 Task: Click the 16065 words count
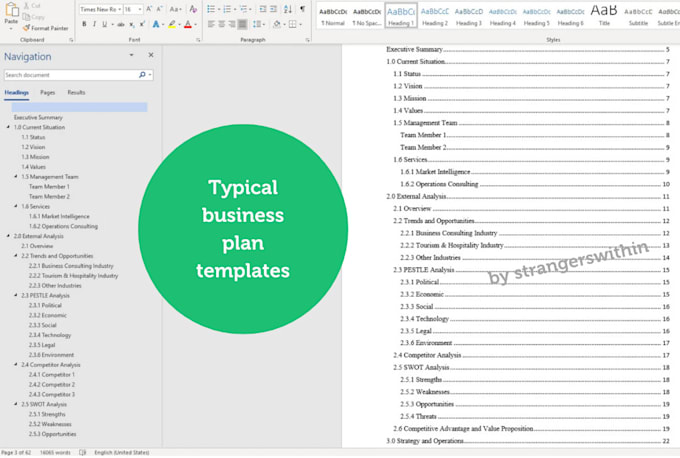[55, 452]
